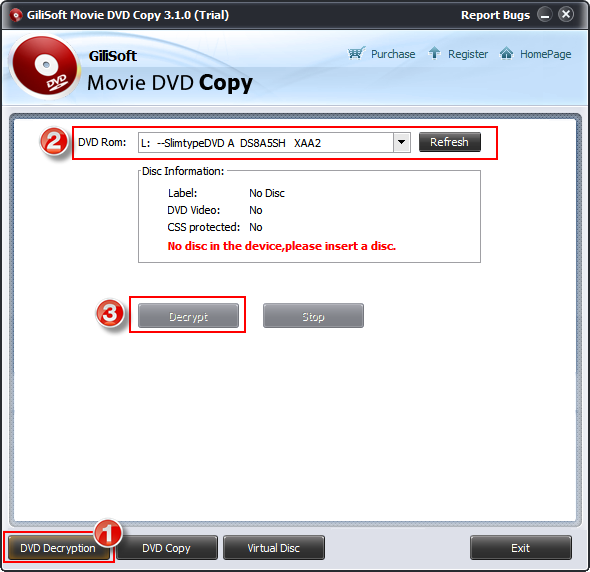Minimize the GiliSoft window

(x=544, y=15)
